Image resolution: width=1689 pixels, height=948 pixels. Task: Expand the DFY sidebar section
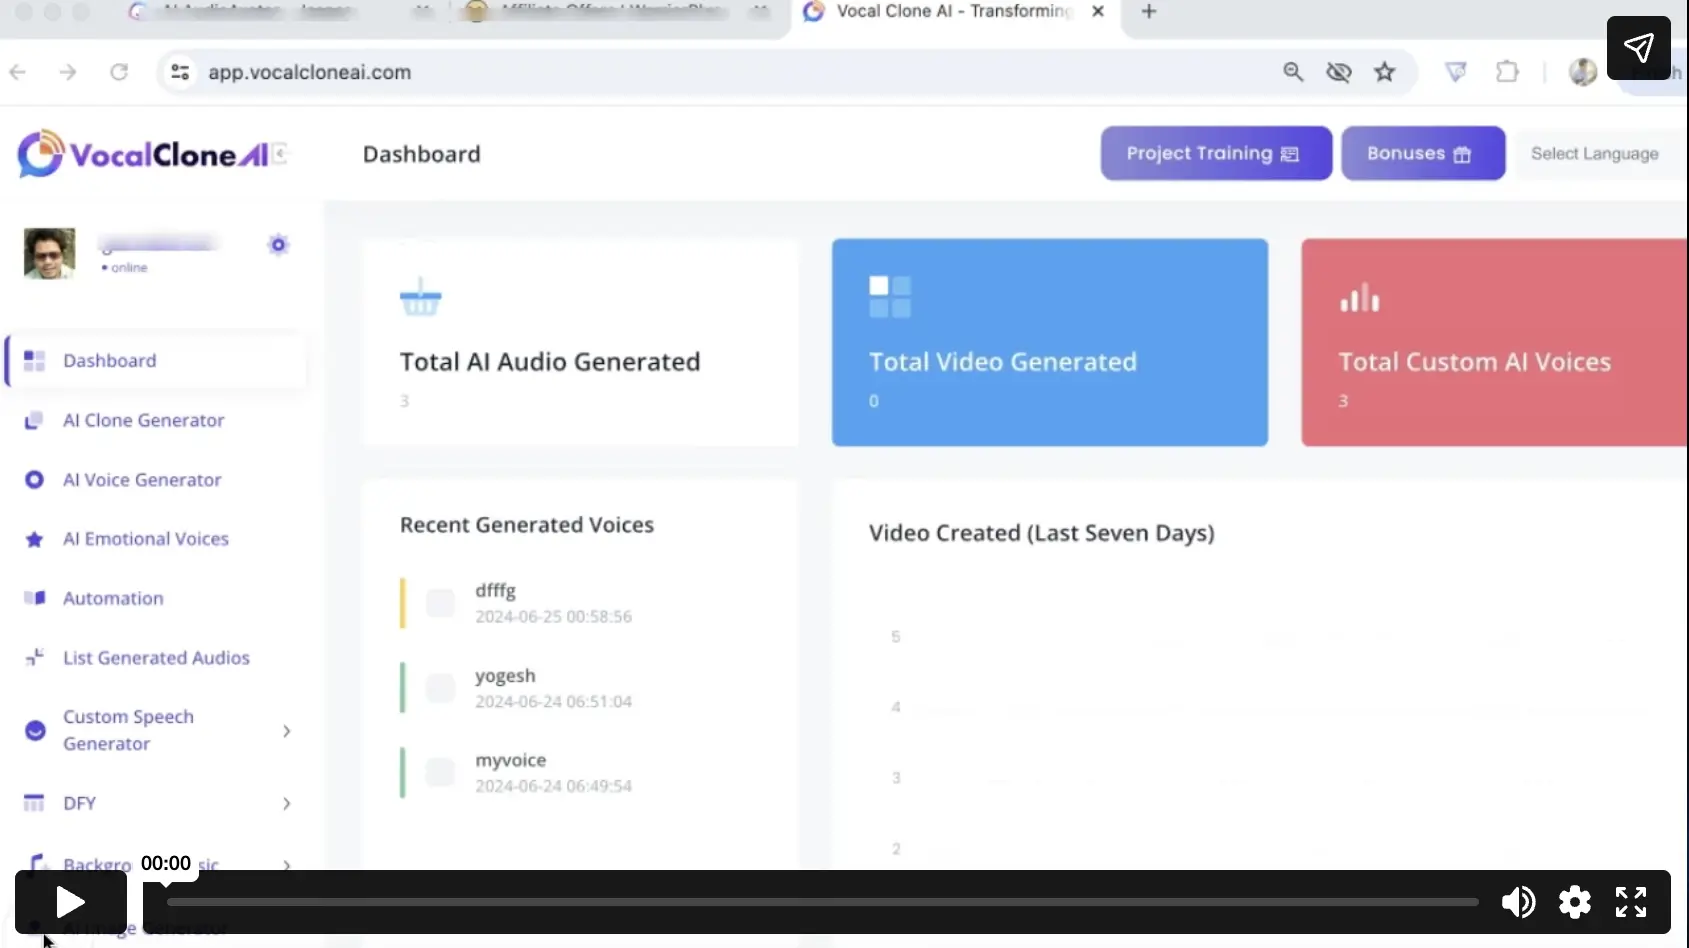click(x=287, y=804)
